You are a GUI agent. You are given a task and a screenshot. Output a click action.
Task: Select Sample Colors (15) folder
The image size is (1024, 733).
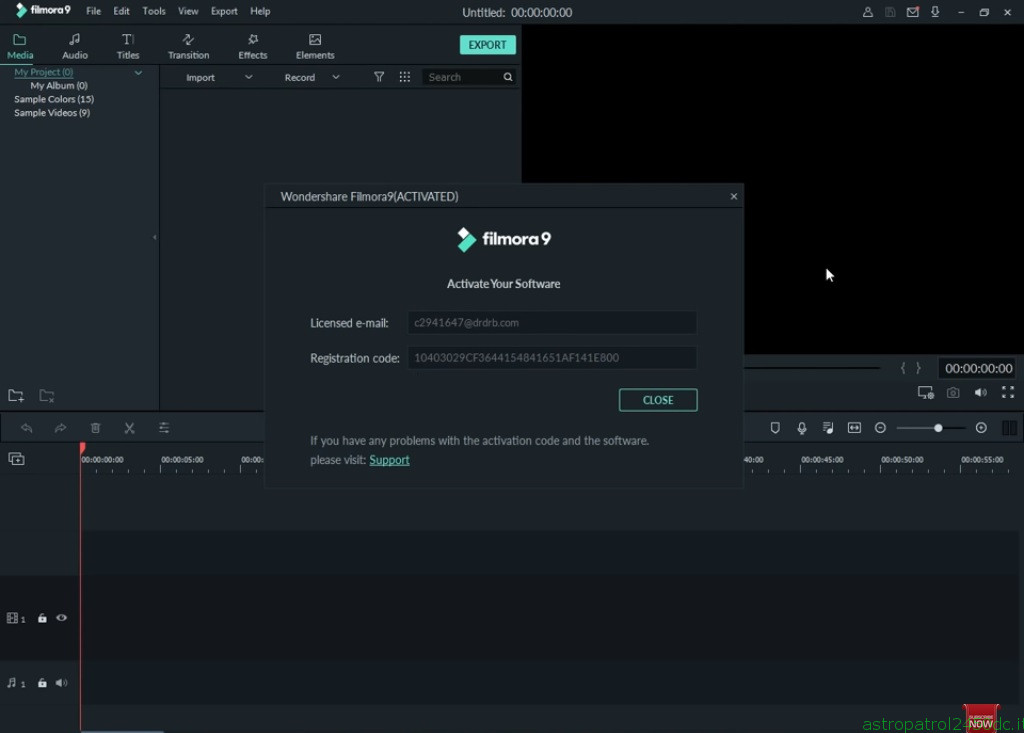point(54,99)
